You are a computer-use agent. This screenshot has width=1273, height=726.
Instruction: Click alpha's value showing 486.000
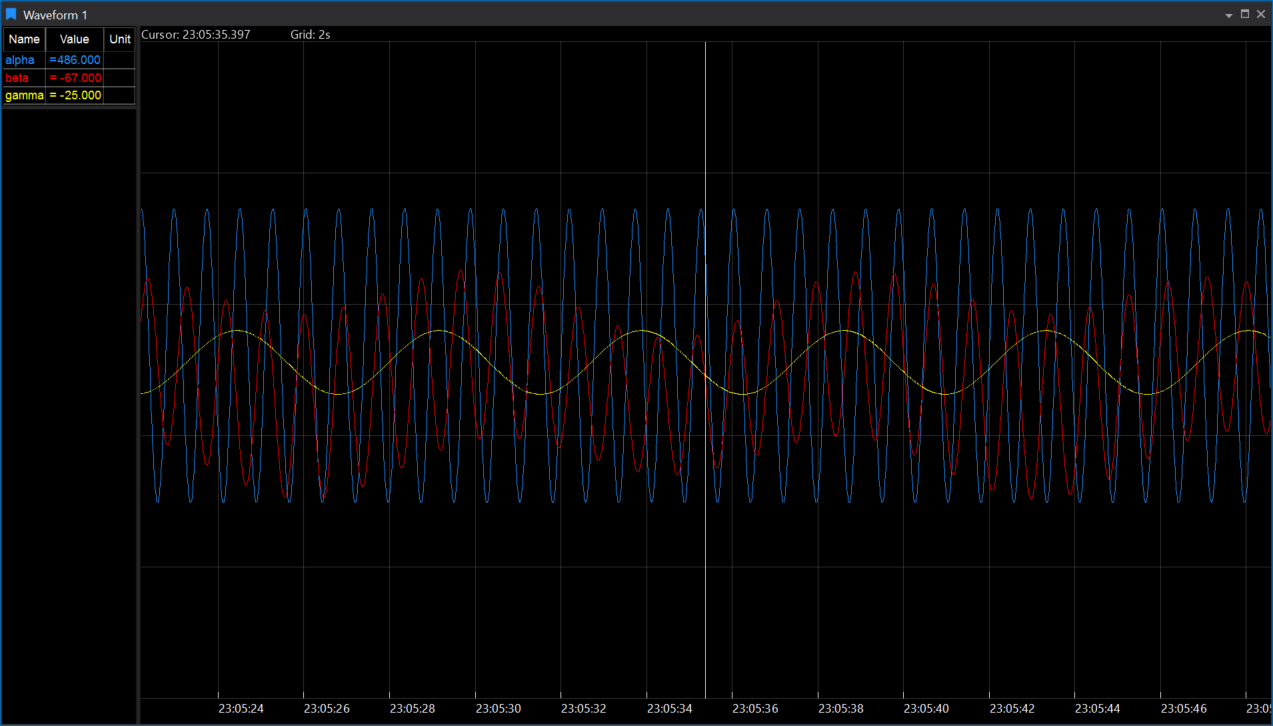point(75,59)
